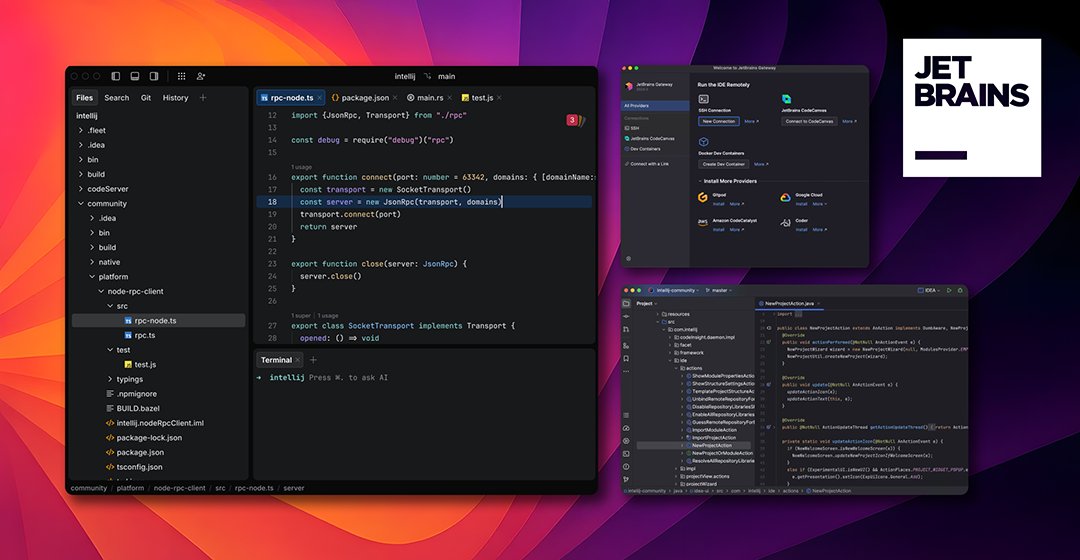Collapse the node-rpc-client folder
Screen dimensions: 1080x560
(x=101, y=291)
